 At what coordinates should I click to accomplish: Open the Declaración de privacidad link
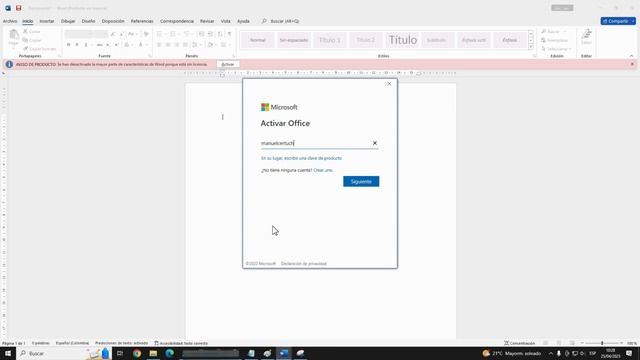coord(304,264)
